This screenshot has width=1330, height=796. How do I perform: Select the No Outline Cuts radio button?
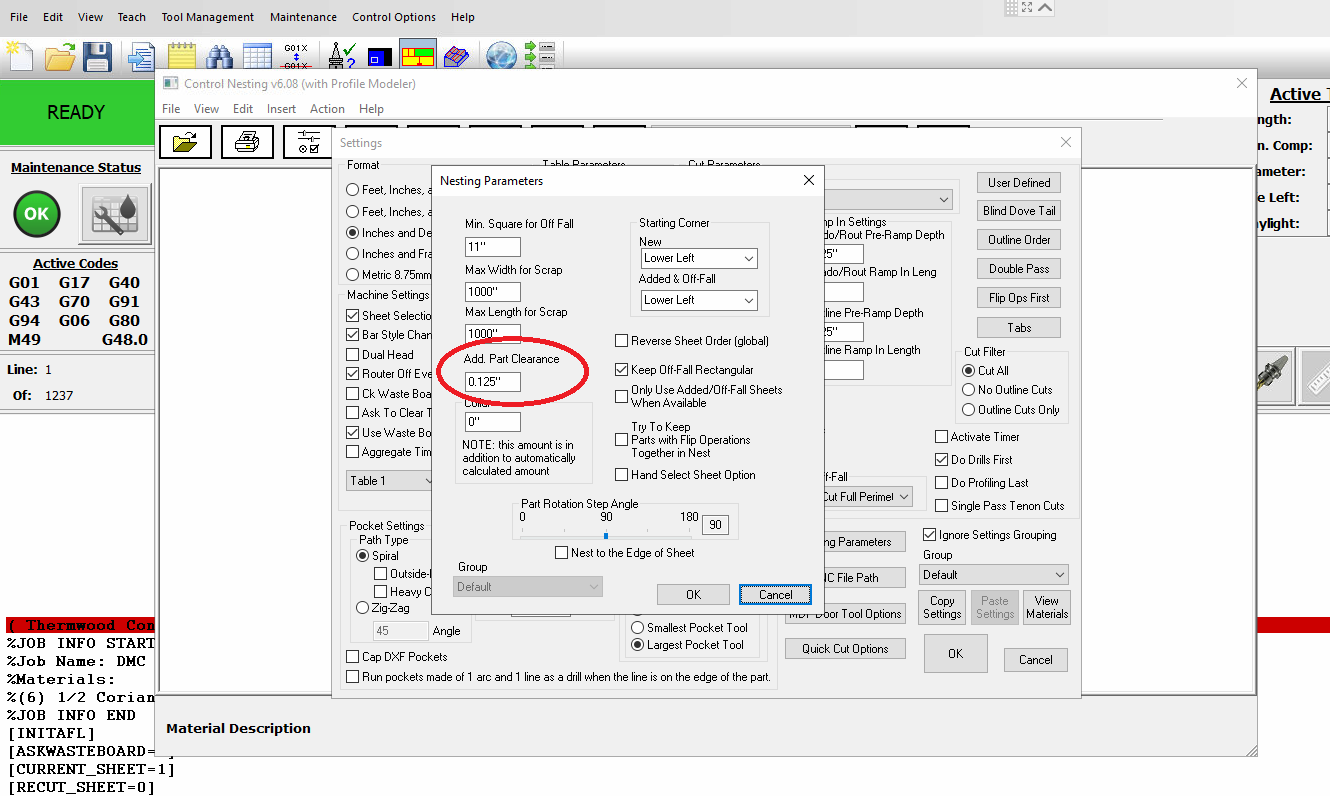tap(968, 390)
